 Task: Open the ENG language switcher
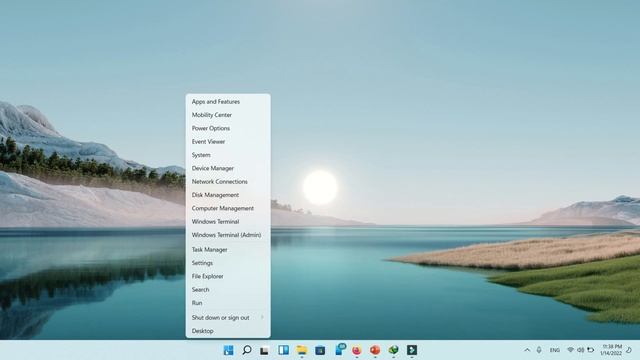(554, 350)
